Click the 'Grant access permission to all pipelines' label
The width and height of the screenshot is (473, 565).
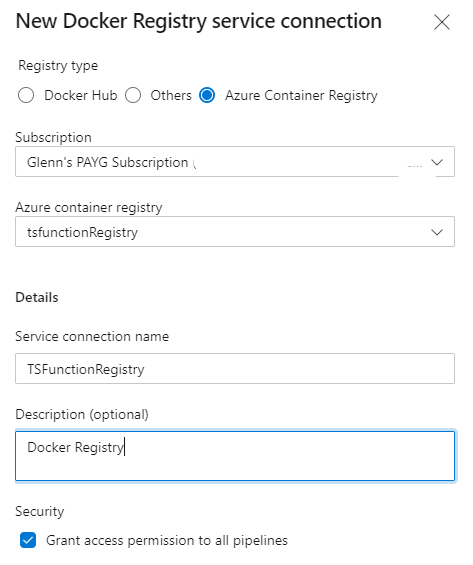pos(167,540)
